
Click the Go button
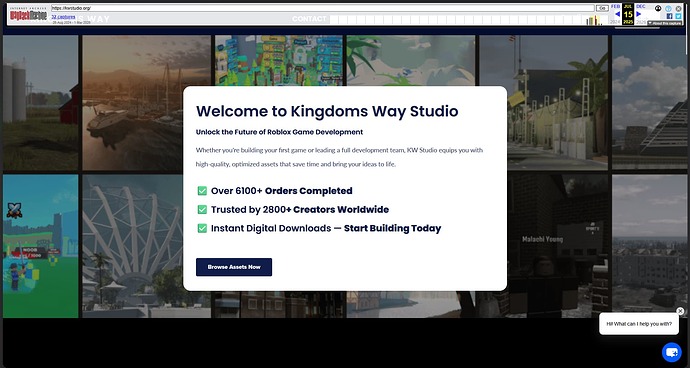click(602, 8)
